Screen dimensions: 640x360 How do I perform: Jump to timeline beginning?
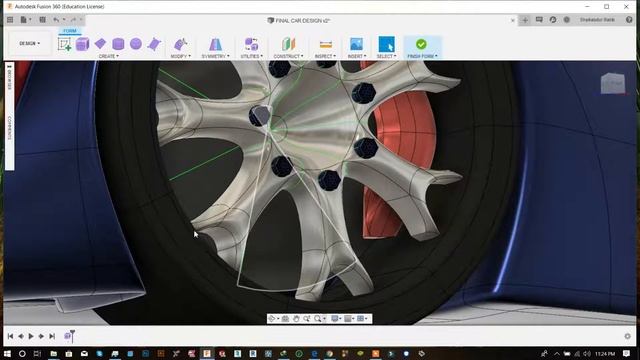(10, 336)
